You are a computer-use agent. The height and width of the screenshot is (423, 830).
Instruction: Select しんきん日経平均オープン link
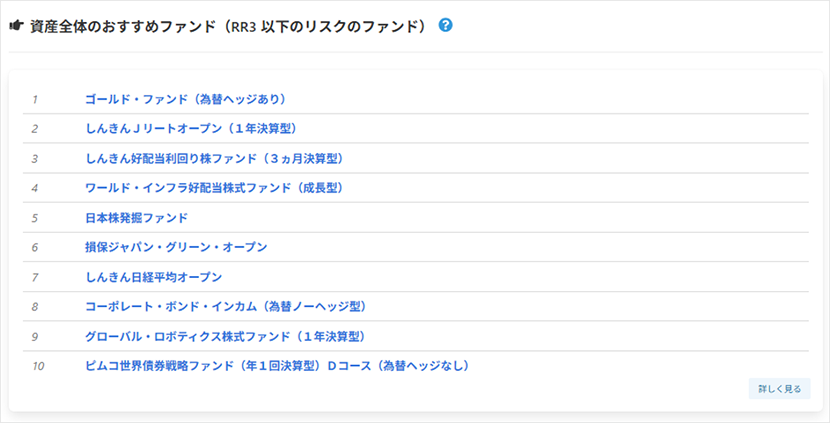tap(154, 276)
